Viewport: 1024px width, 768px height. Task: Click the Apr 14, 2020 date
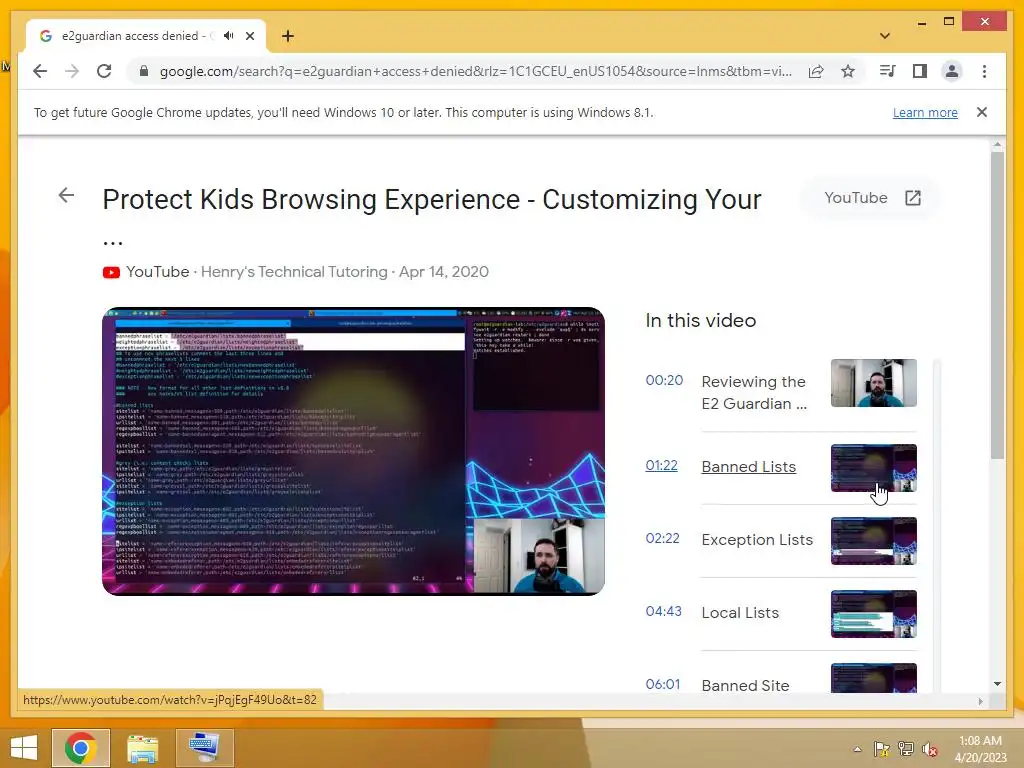[444, 272]
